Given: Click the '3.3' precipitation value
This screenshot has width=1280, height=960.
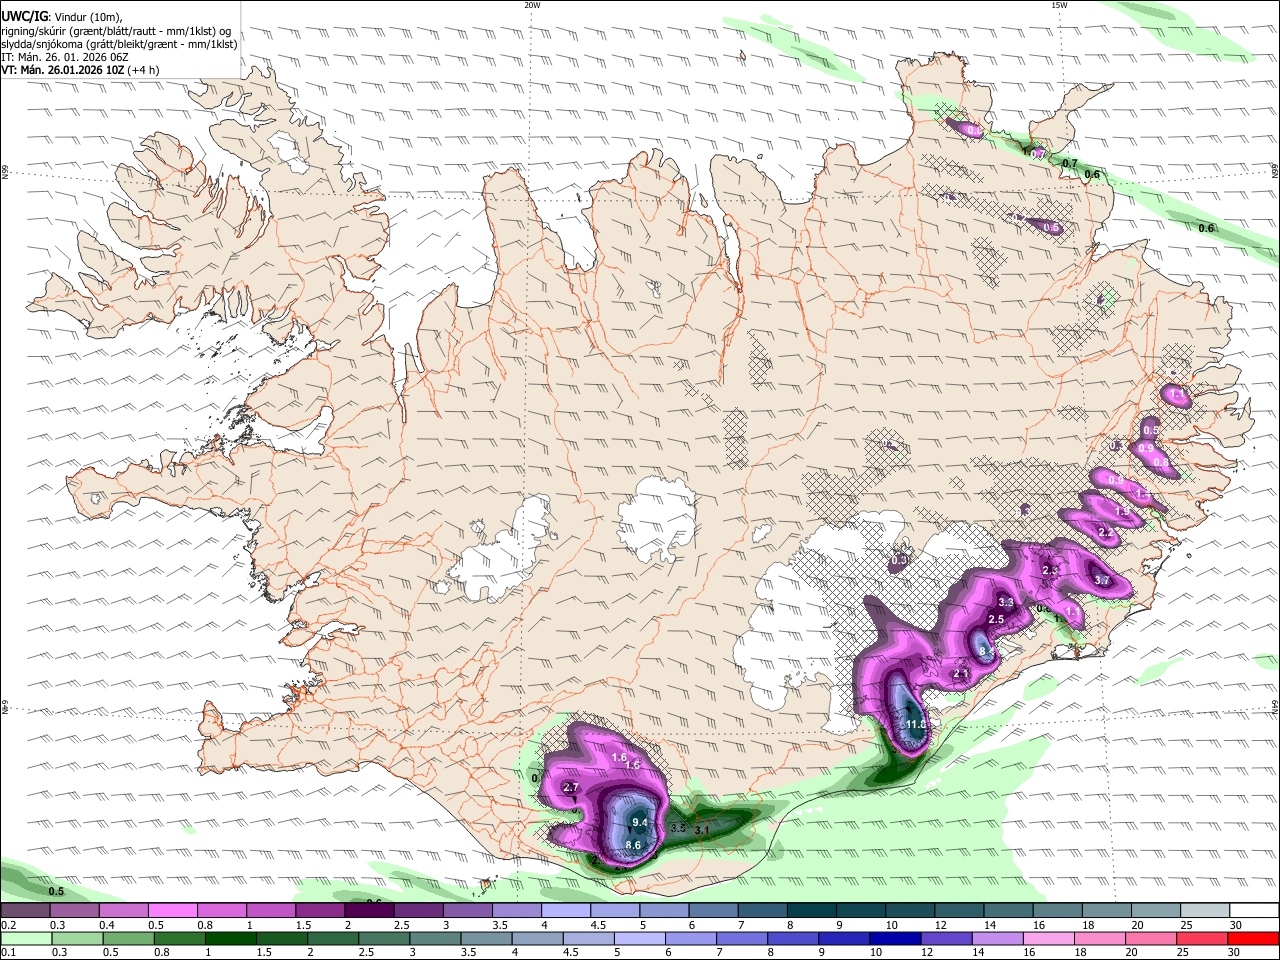Looking at the screenshot, I should coord(1006,602).
